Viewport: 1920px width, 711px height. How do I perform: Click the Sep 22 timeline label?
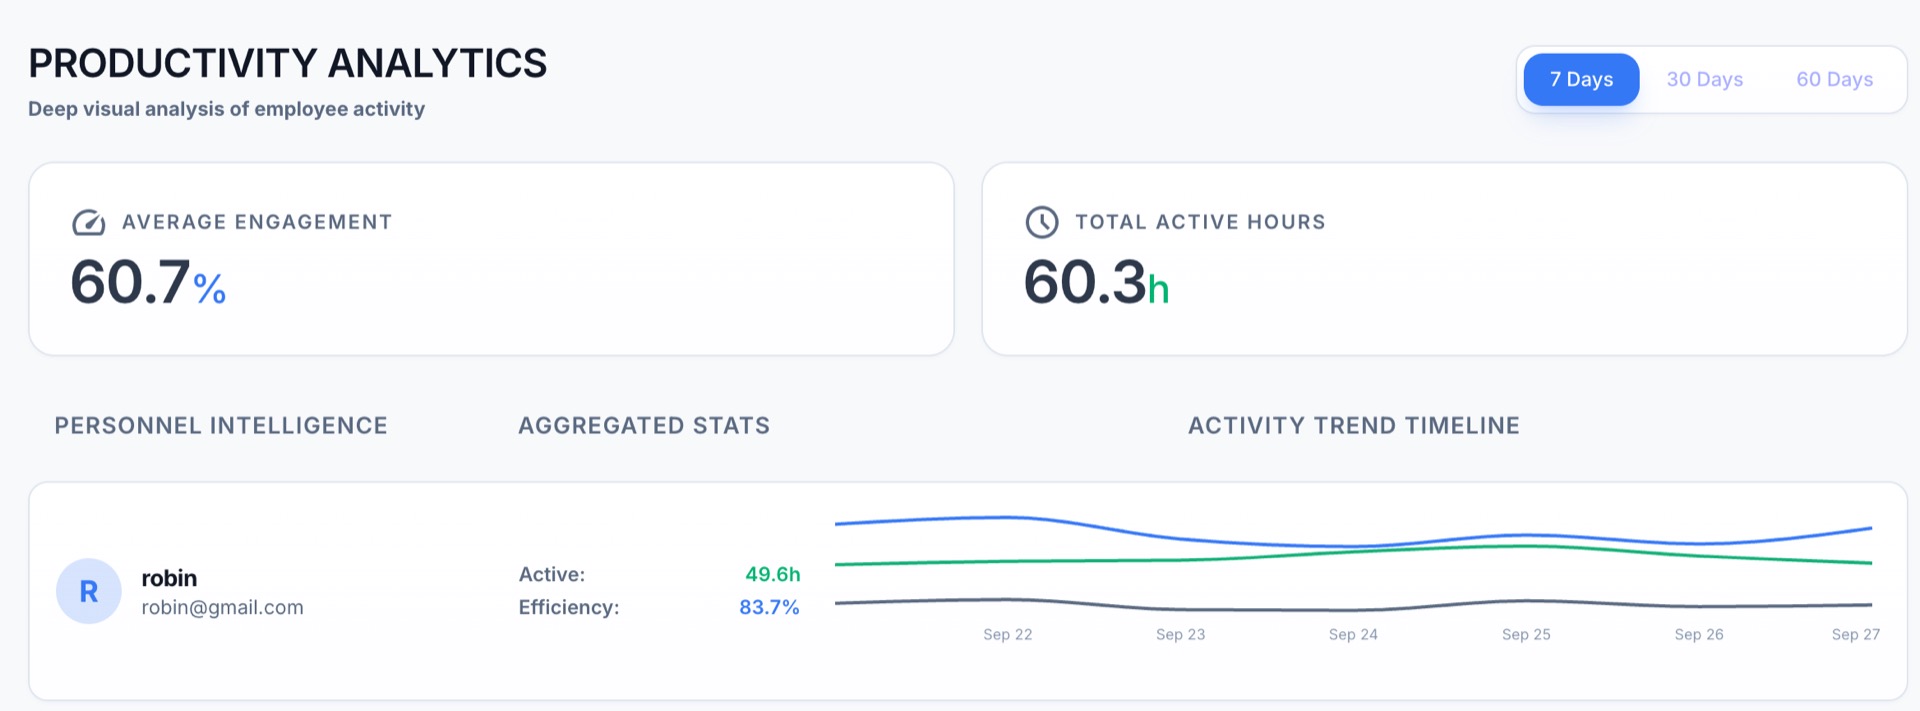pyautogui.click(x=1007, y=634)
